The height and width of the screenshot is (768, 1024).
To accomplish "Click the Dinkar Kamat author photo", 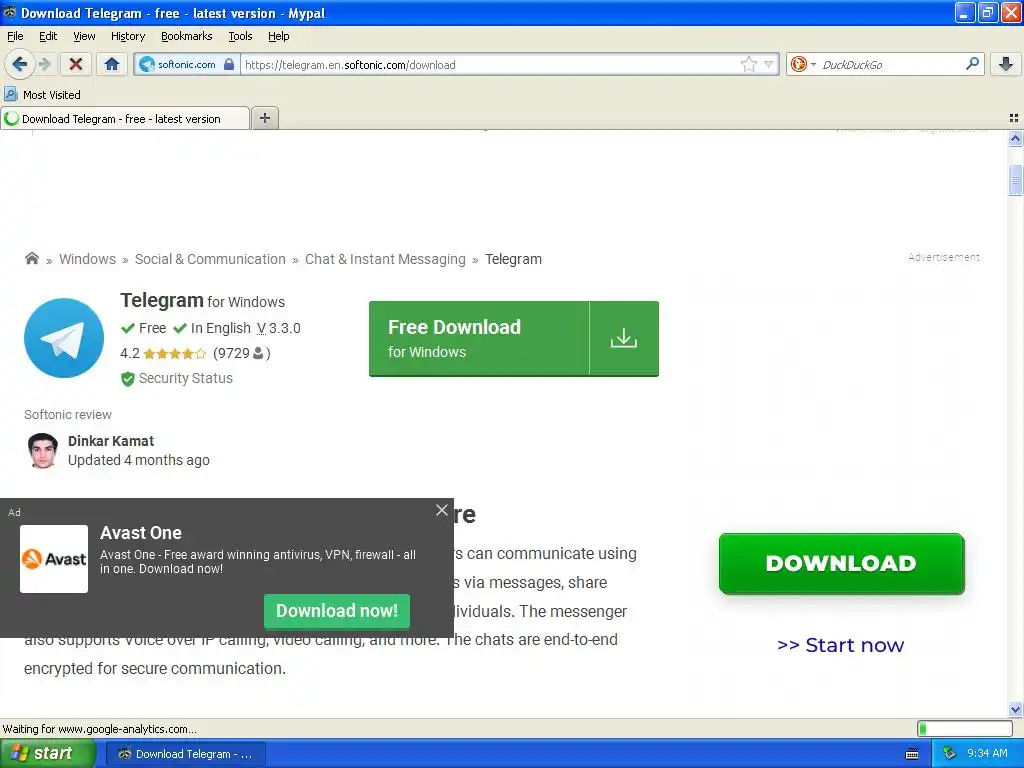I will pyautogui.click(x=42, y=451).
